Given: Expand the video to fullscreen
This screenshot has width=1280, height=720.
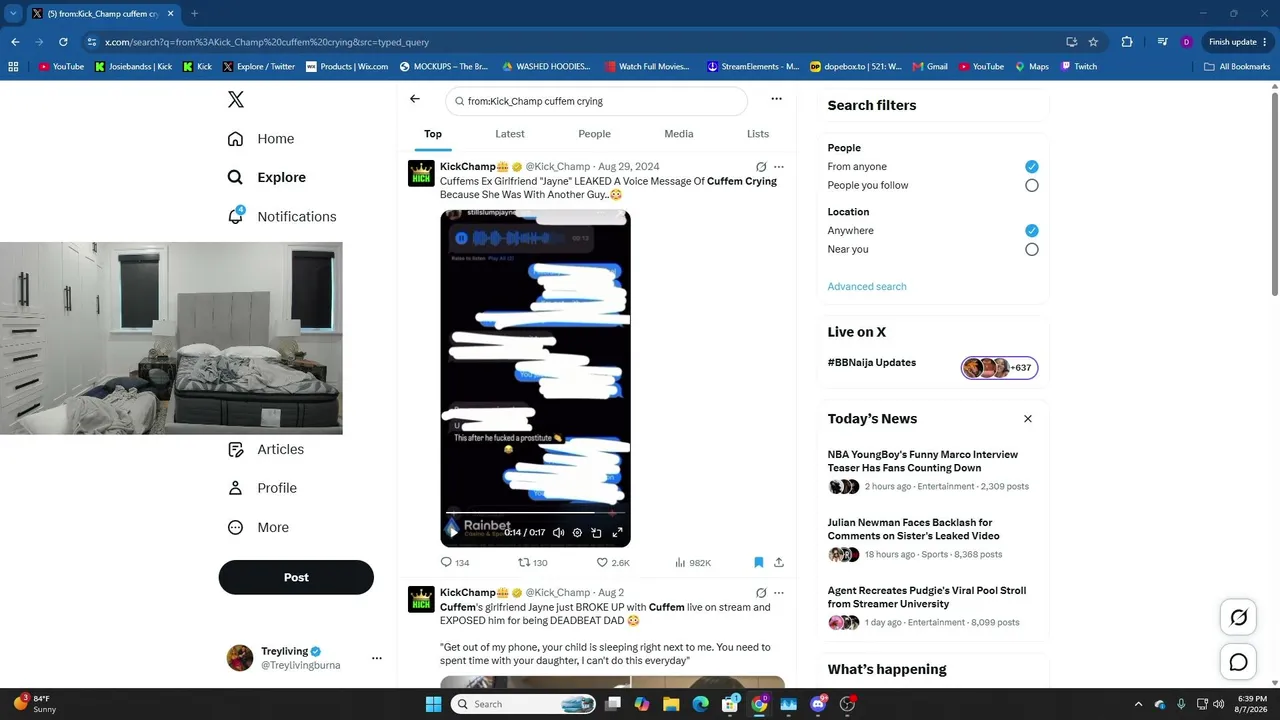Looking at the screenshot, I should pos(617,532).
